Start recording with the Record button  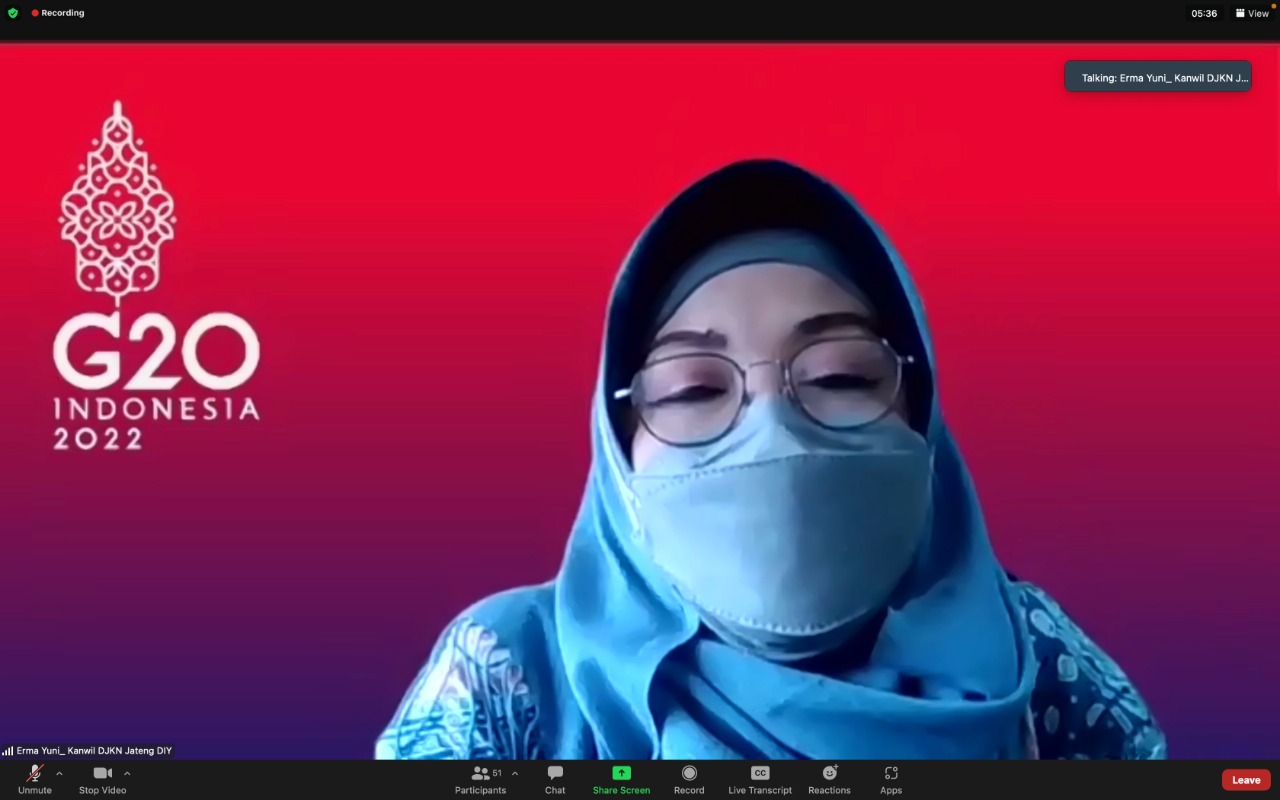689,779
